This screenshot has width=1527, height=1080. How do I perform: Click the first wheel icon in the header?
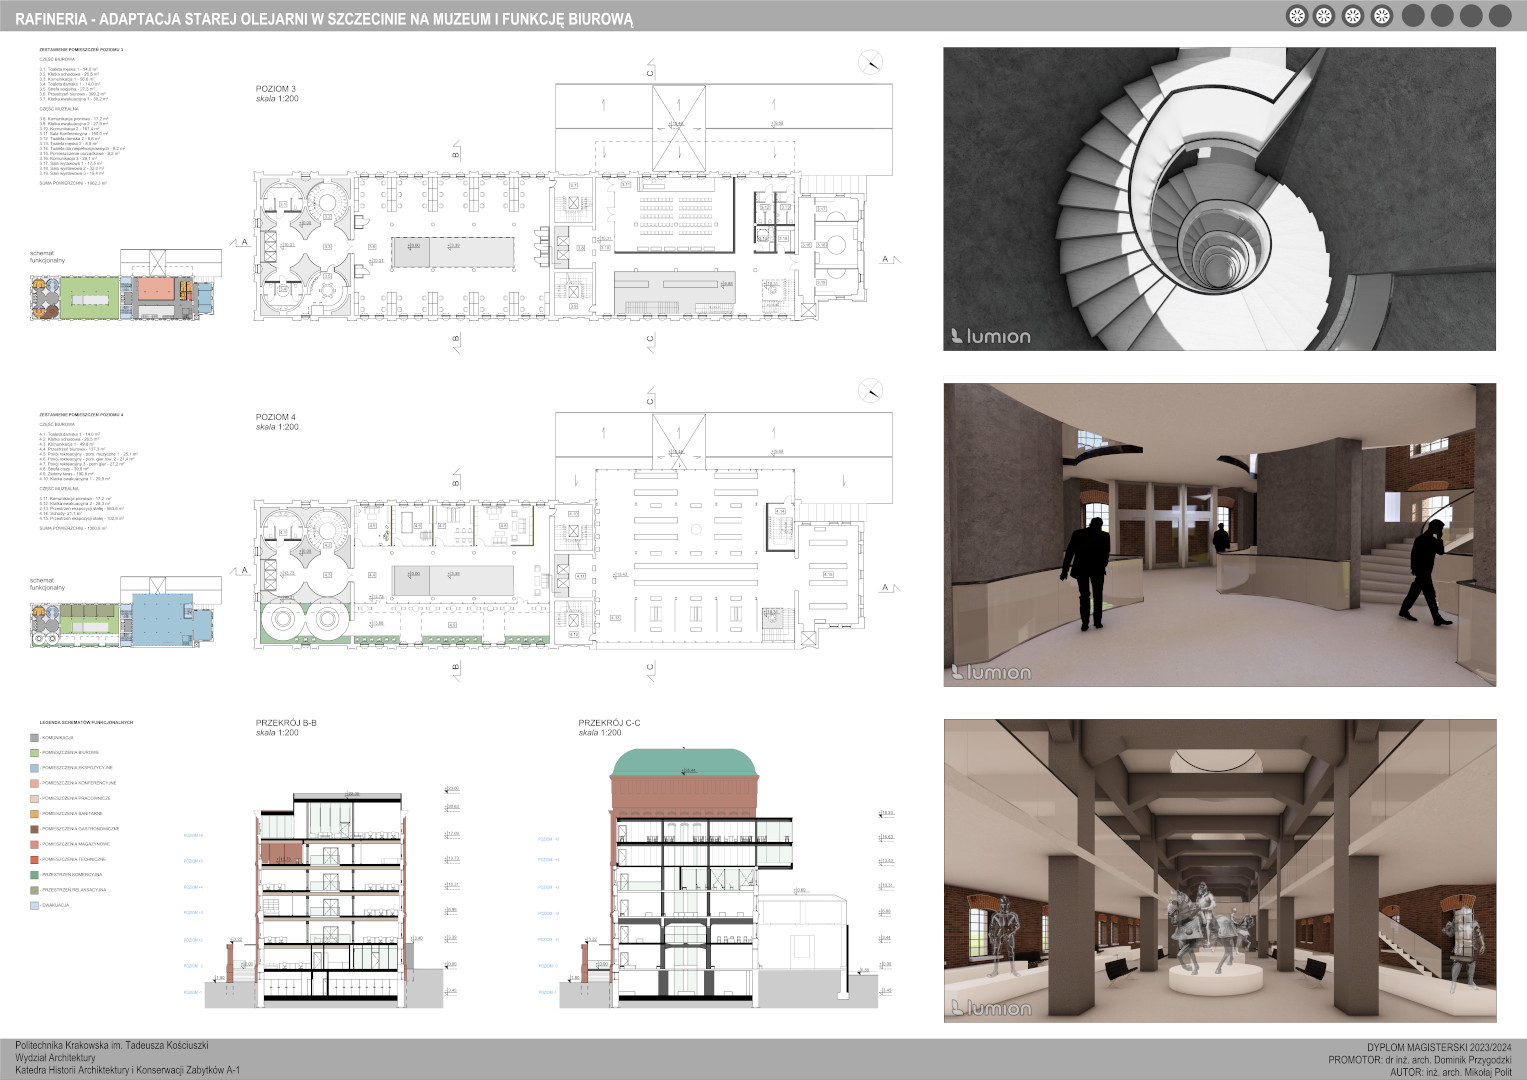click(x=1296, y=16)
